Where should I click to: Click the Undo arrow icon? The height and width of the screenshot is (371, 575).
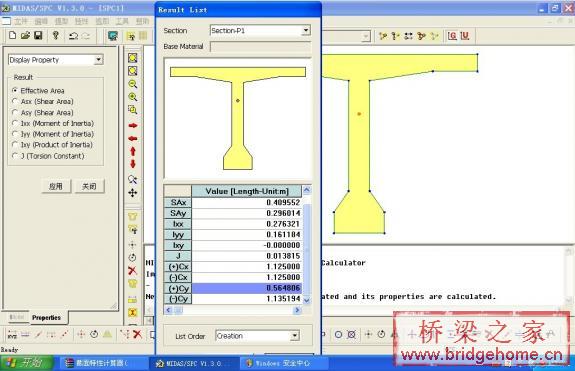click(x=73, y=36)
